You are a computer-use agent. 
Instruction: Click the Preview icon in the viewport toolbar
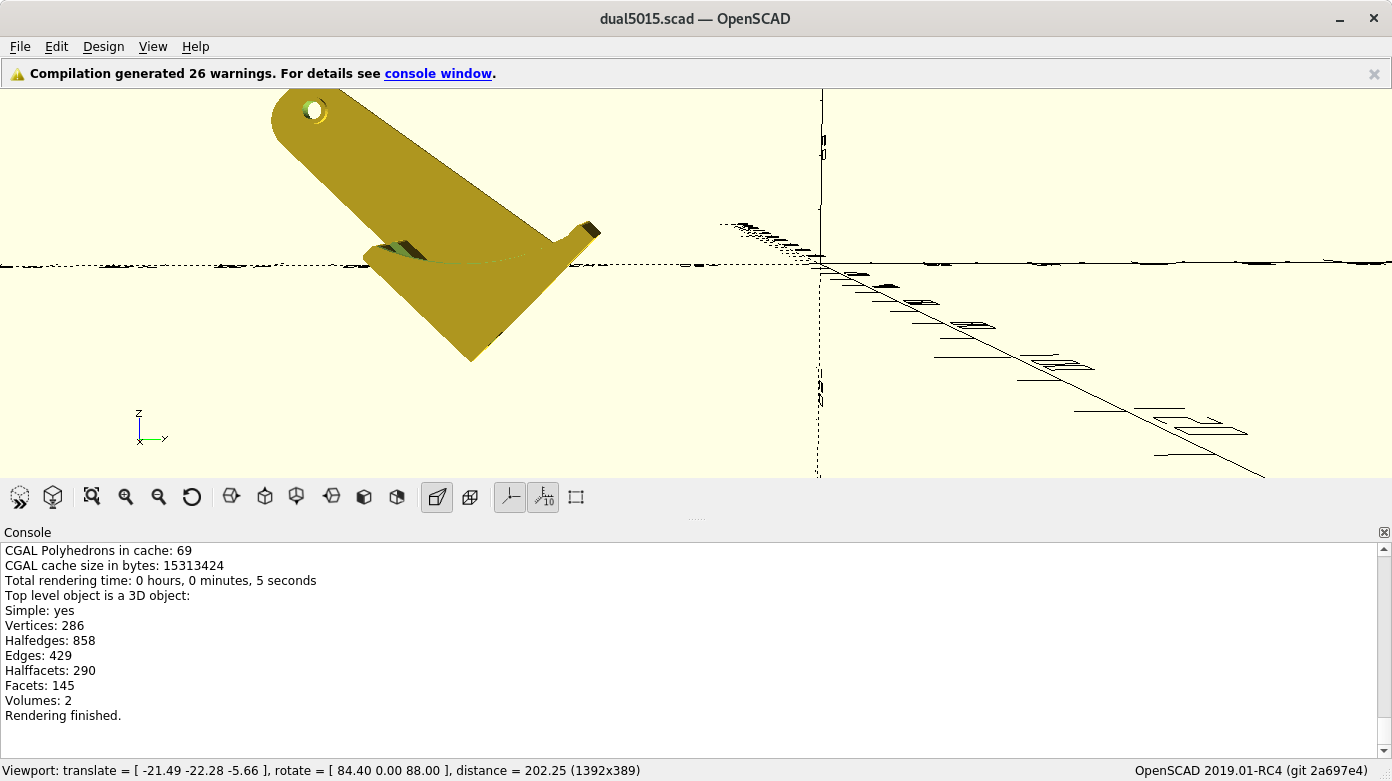tap(20, 497)
